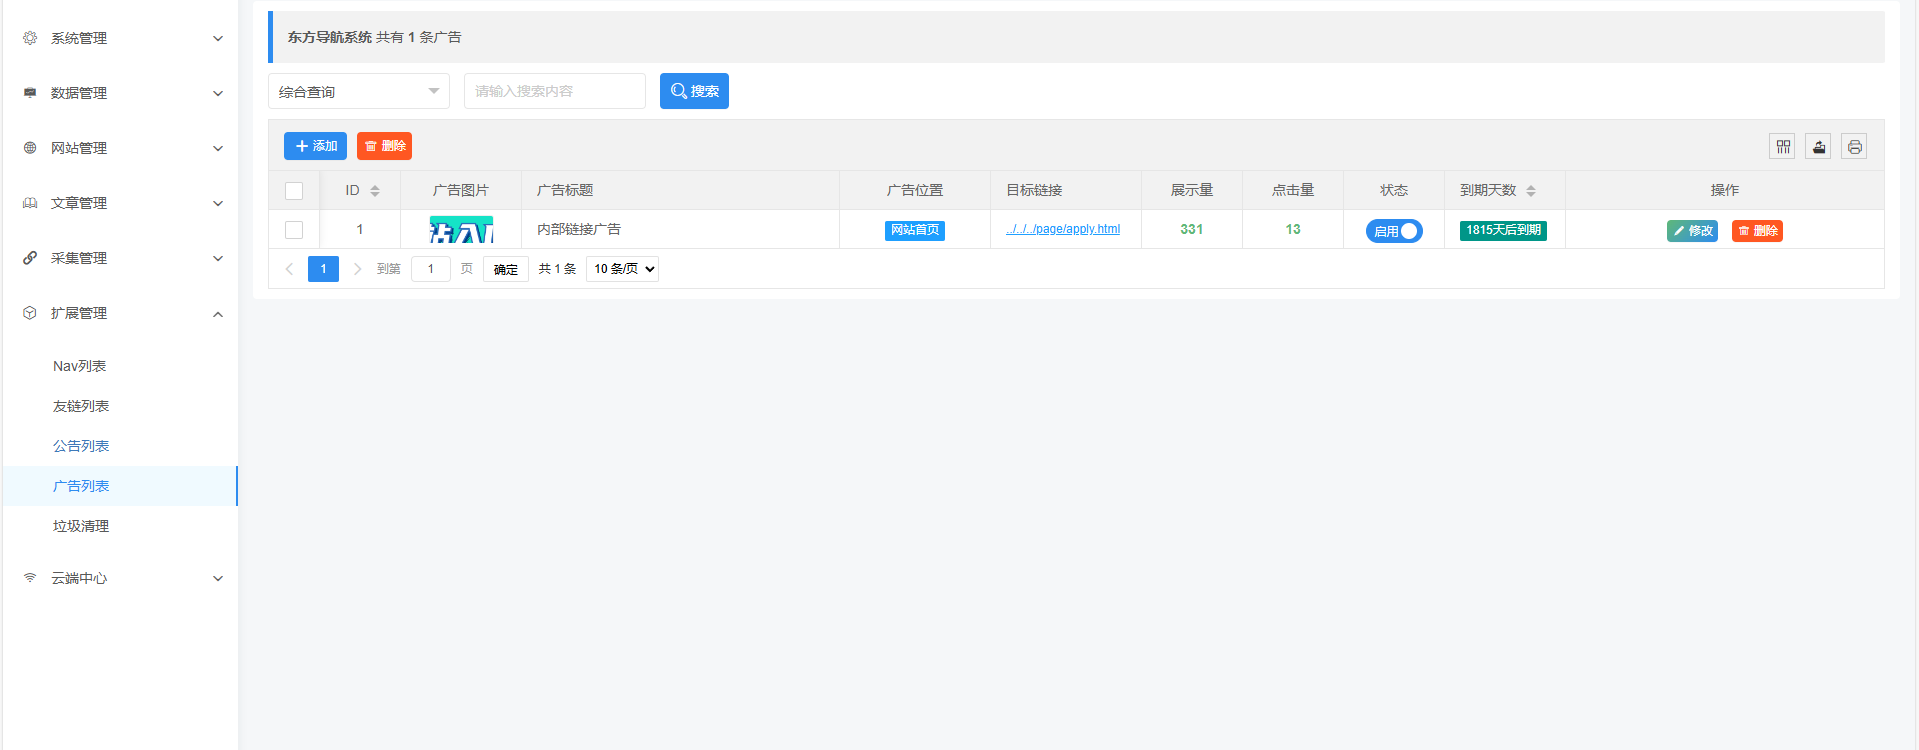1919x750 pixels.
Task: Open the page/apply.html target link
Action: [1063, 229]
